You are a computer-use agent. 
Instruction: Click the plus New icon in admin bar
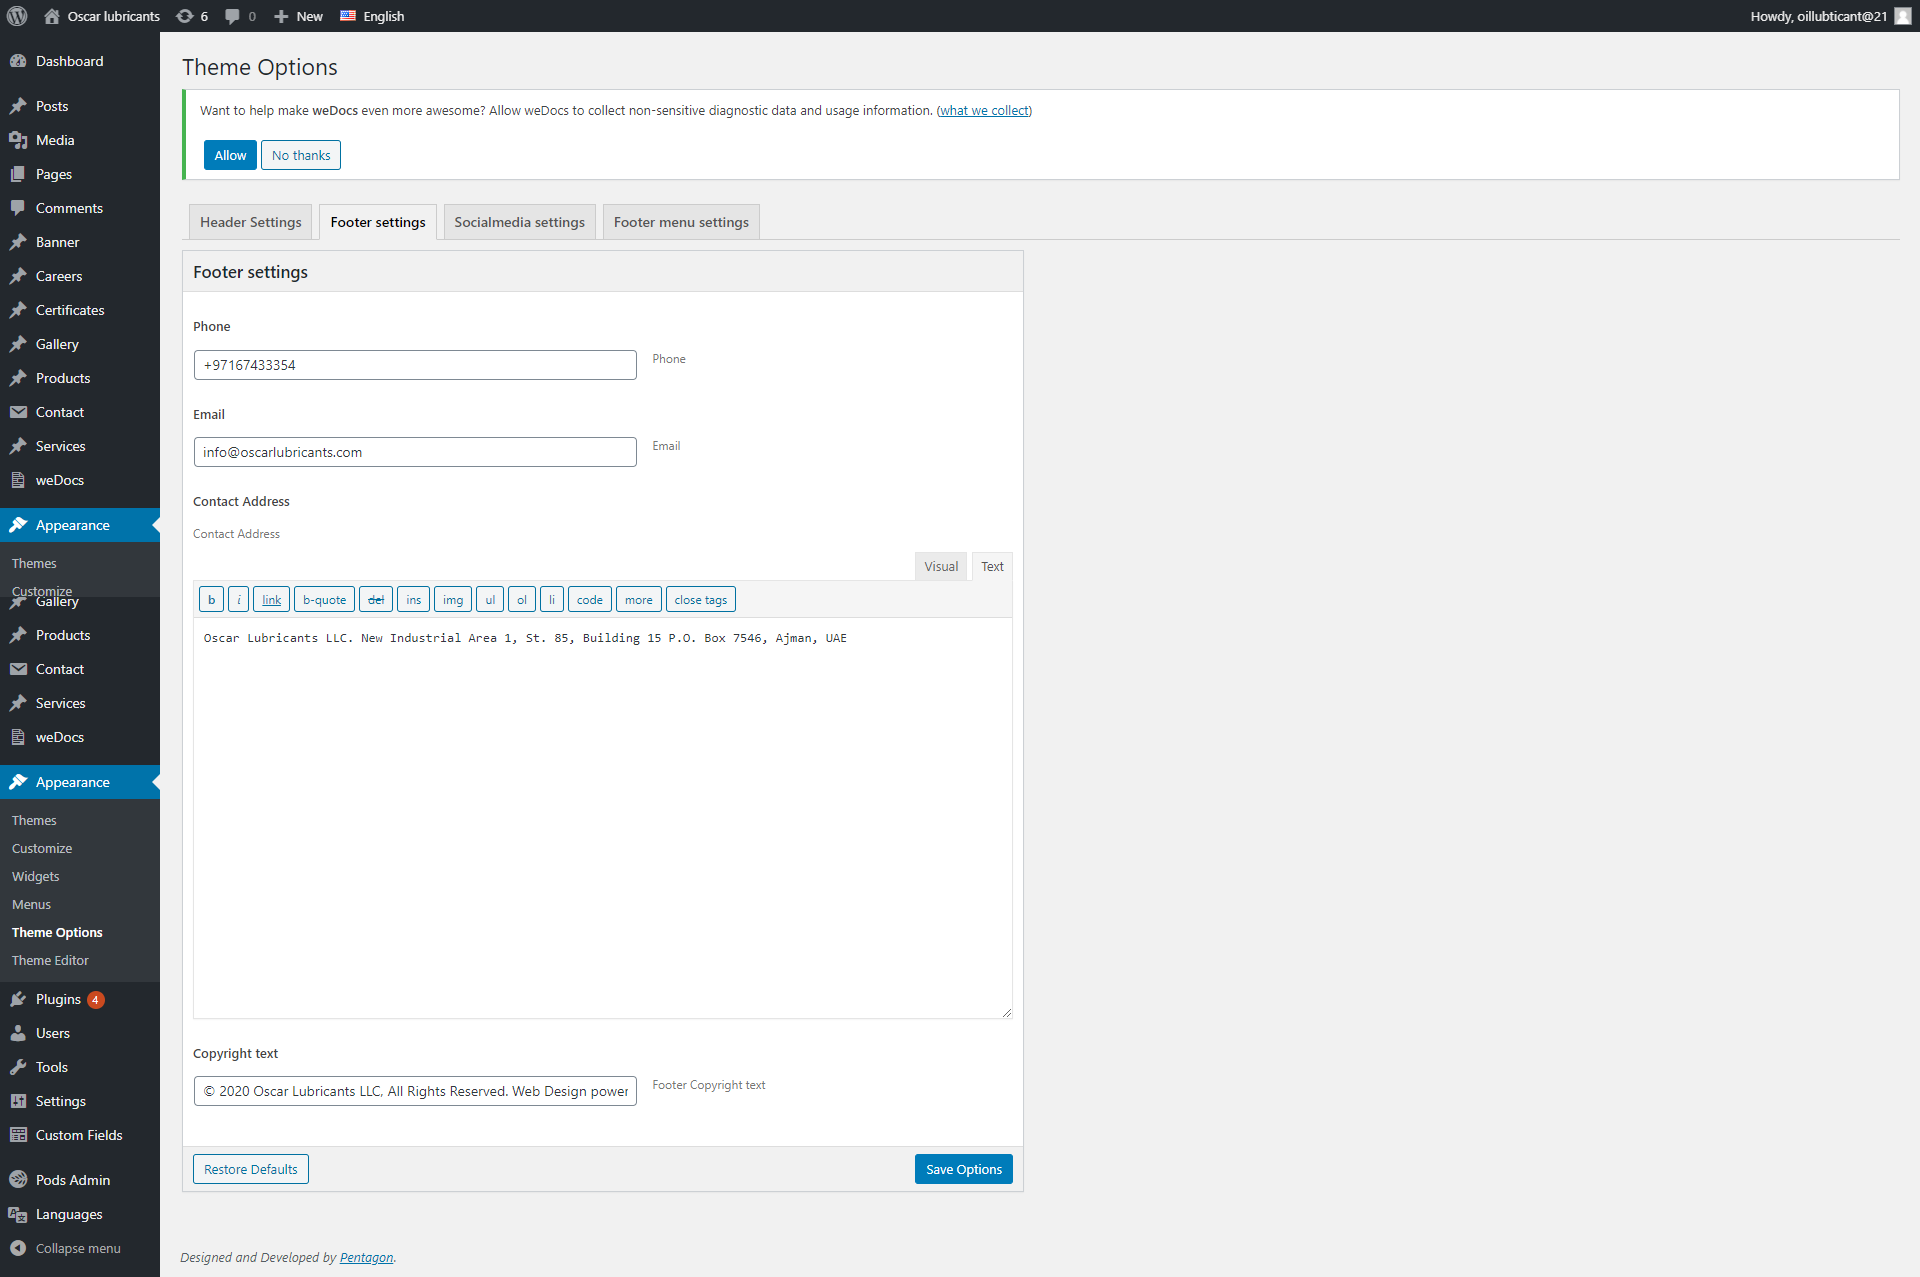281,16
